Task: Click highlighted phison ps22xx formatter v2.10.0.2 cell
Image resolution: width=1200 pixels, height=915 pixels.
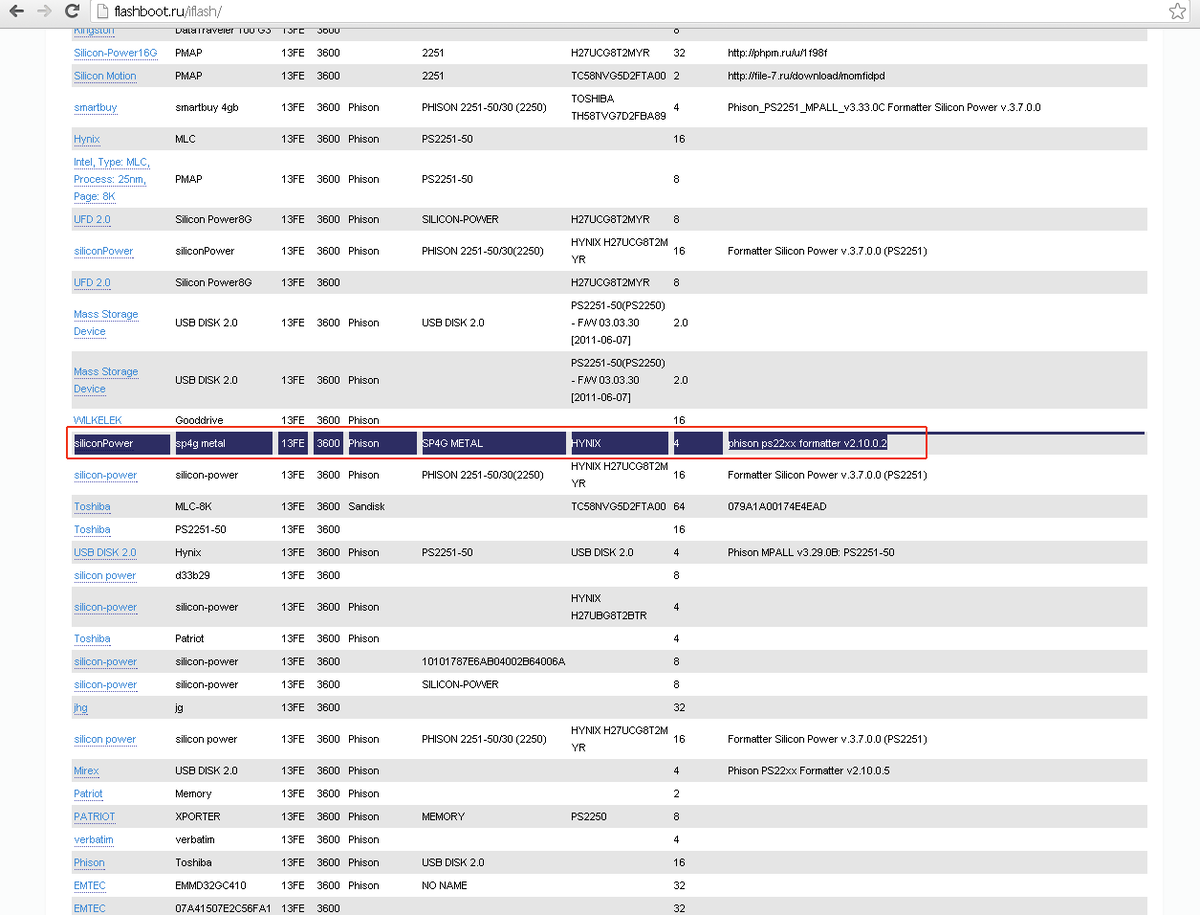Action: pyautogui.click(x=808, y=443)
